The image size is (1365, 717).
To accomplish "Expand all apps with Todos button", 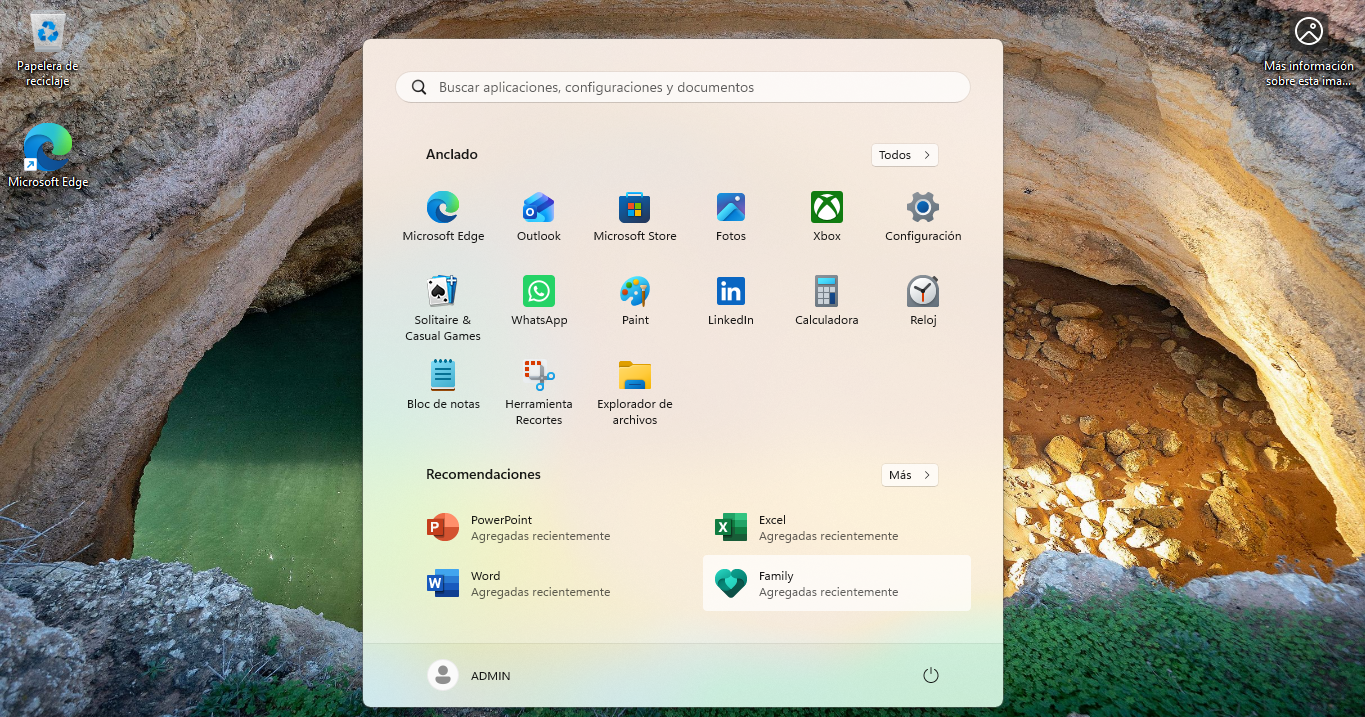I will tap(905, 155).
